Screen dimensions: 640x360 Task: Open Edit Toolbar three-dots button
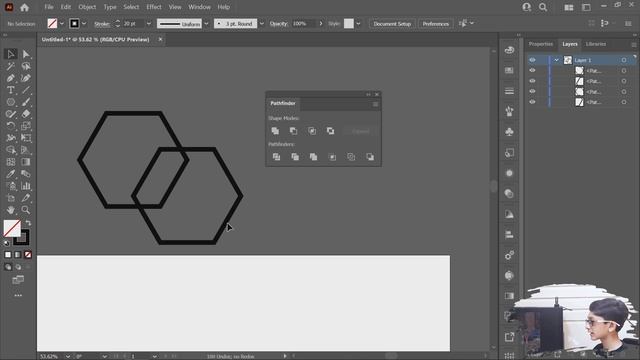pos(18,295)
